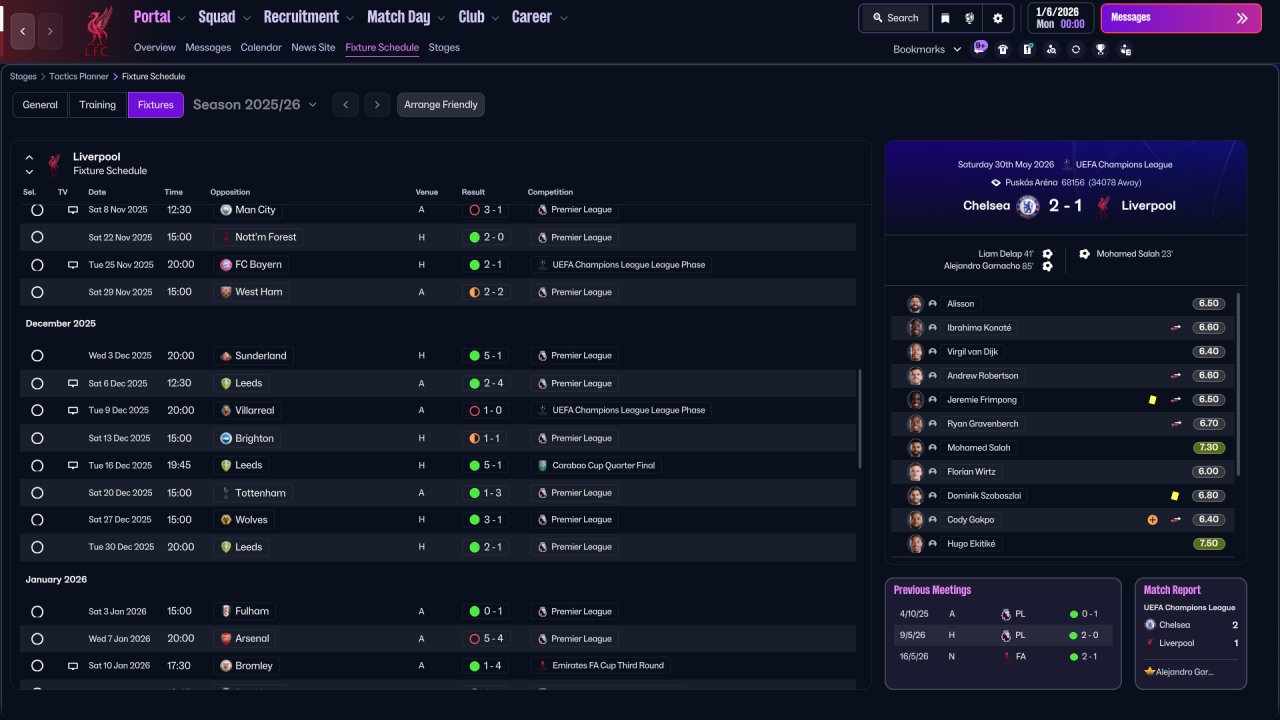Click the TV icon on Man City row
The height and width of the screenshot is (720, 1280).
(73, 210)
